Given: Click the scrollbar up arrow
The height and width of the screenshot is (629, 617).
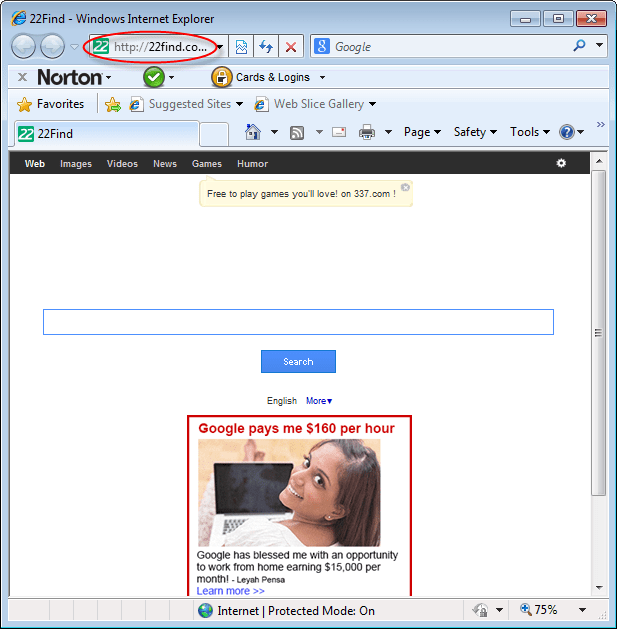Looking at the screenshot, I should point(599,161).
